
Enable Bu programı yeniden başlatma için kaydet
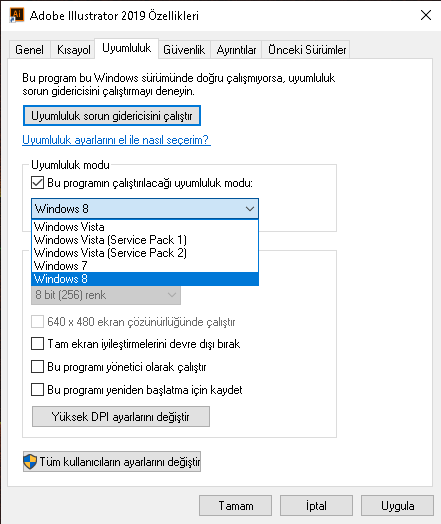[x=37, y=390]
